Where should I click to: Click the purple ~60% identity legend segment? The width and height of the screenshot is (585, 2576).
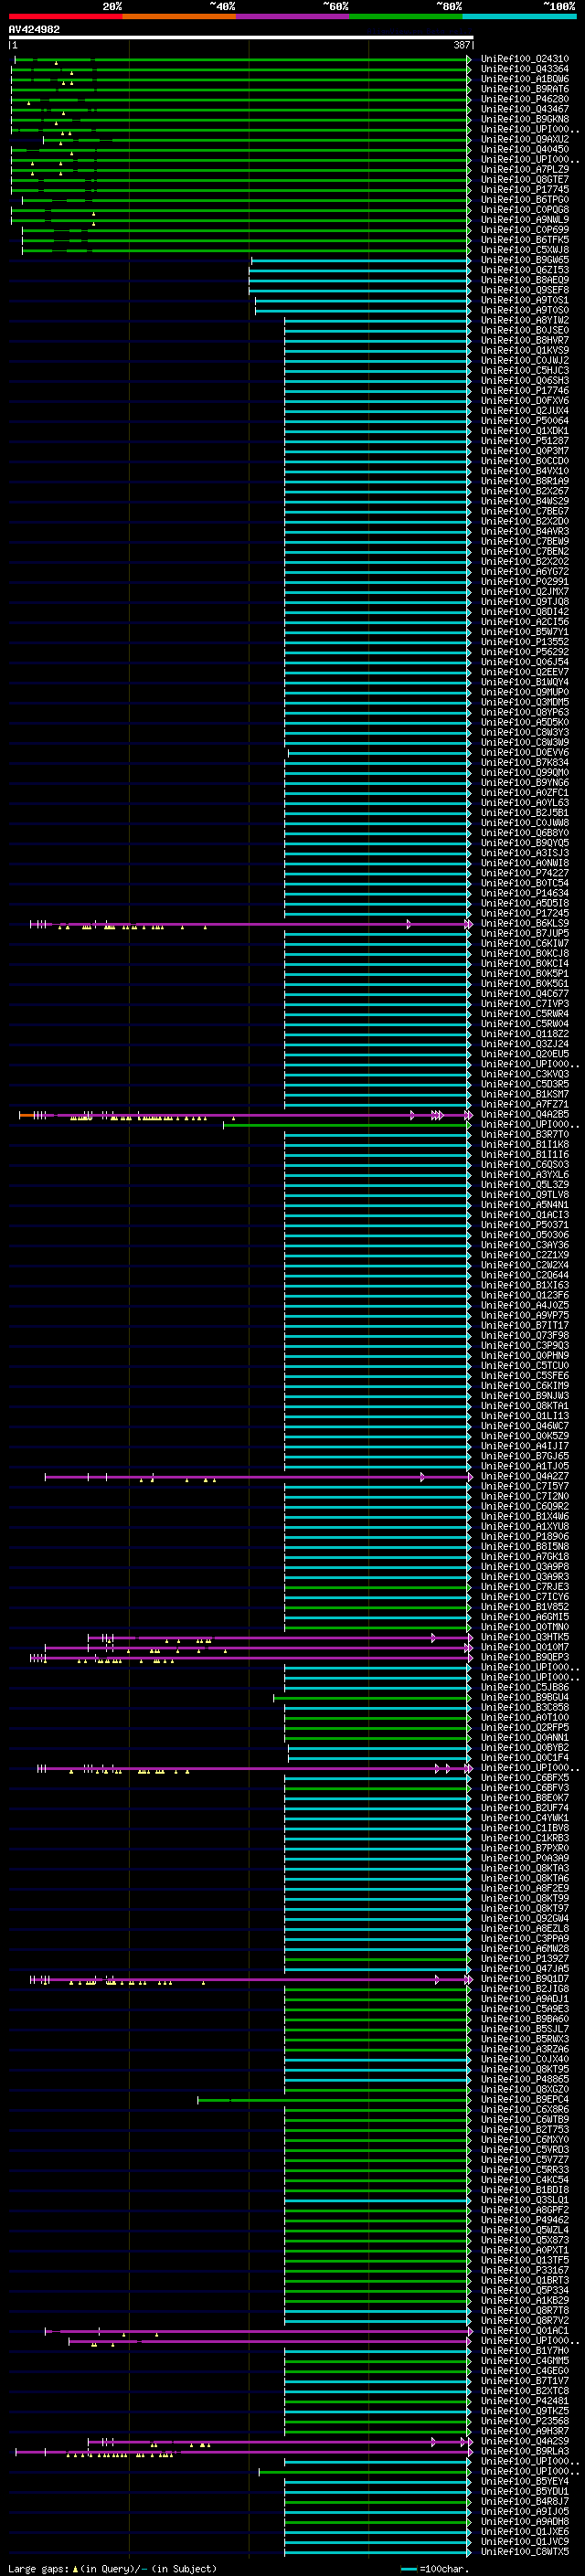point(293,16)
